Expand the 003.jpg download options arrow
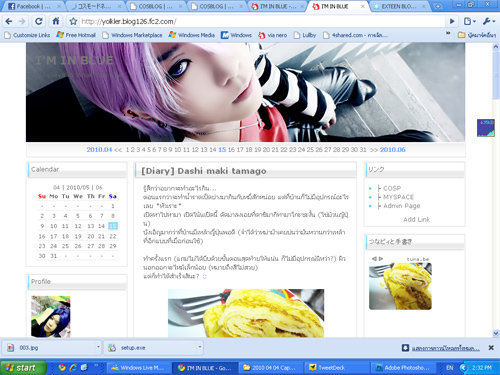Screen dimensions: 500x375 coord(98,347)
